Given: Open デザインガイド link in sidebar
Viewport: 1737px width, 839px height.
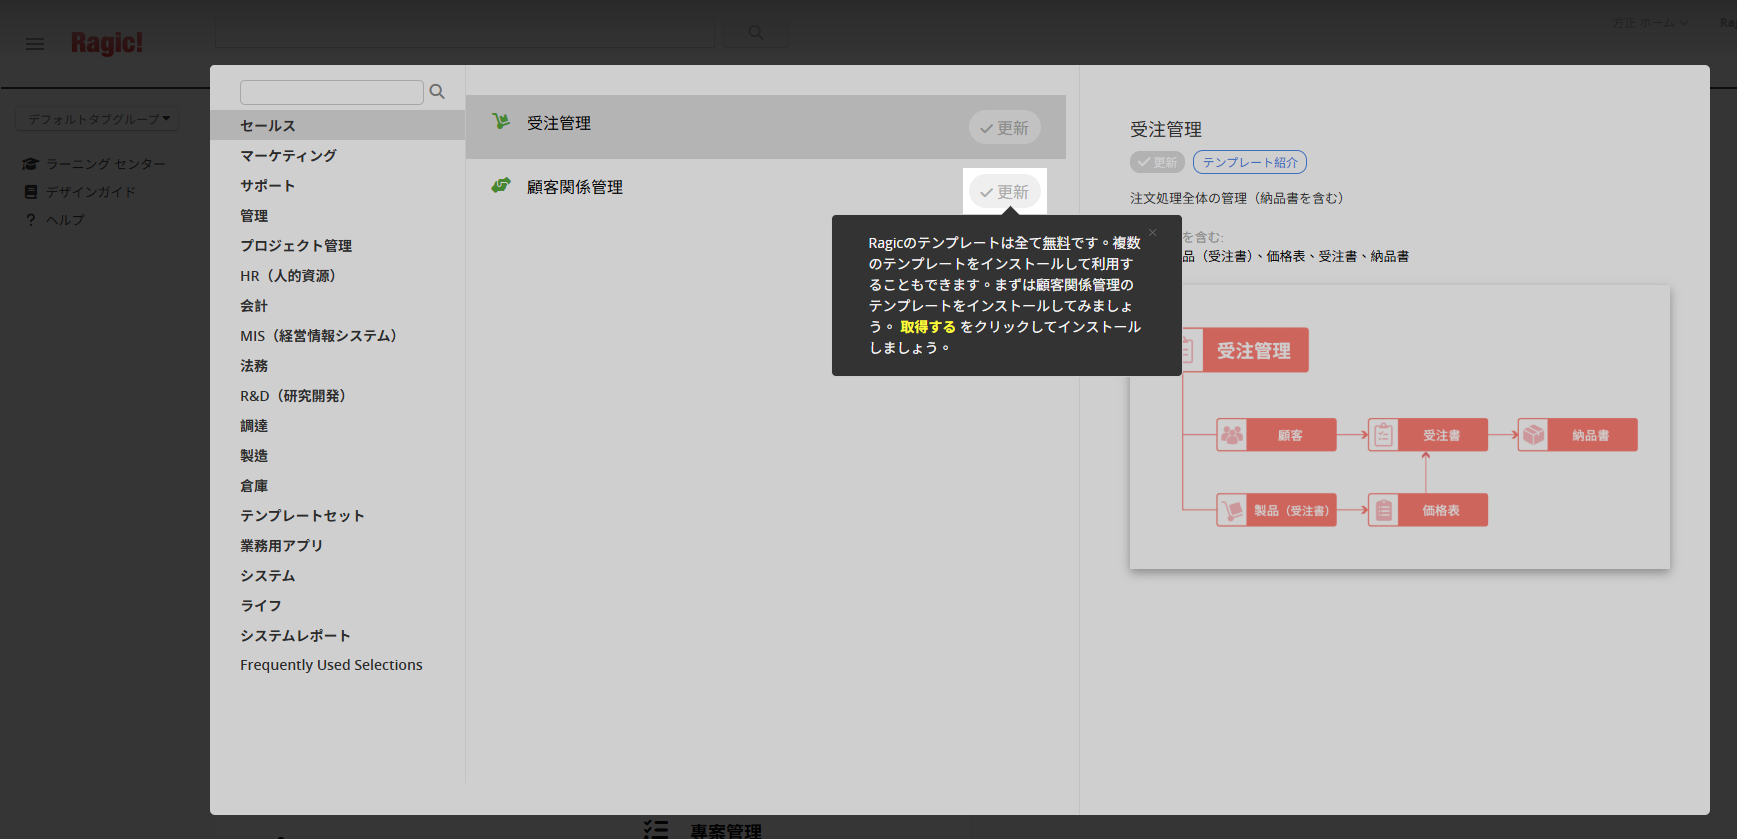Looking at the screenshot, I should click(91, 192).
